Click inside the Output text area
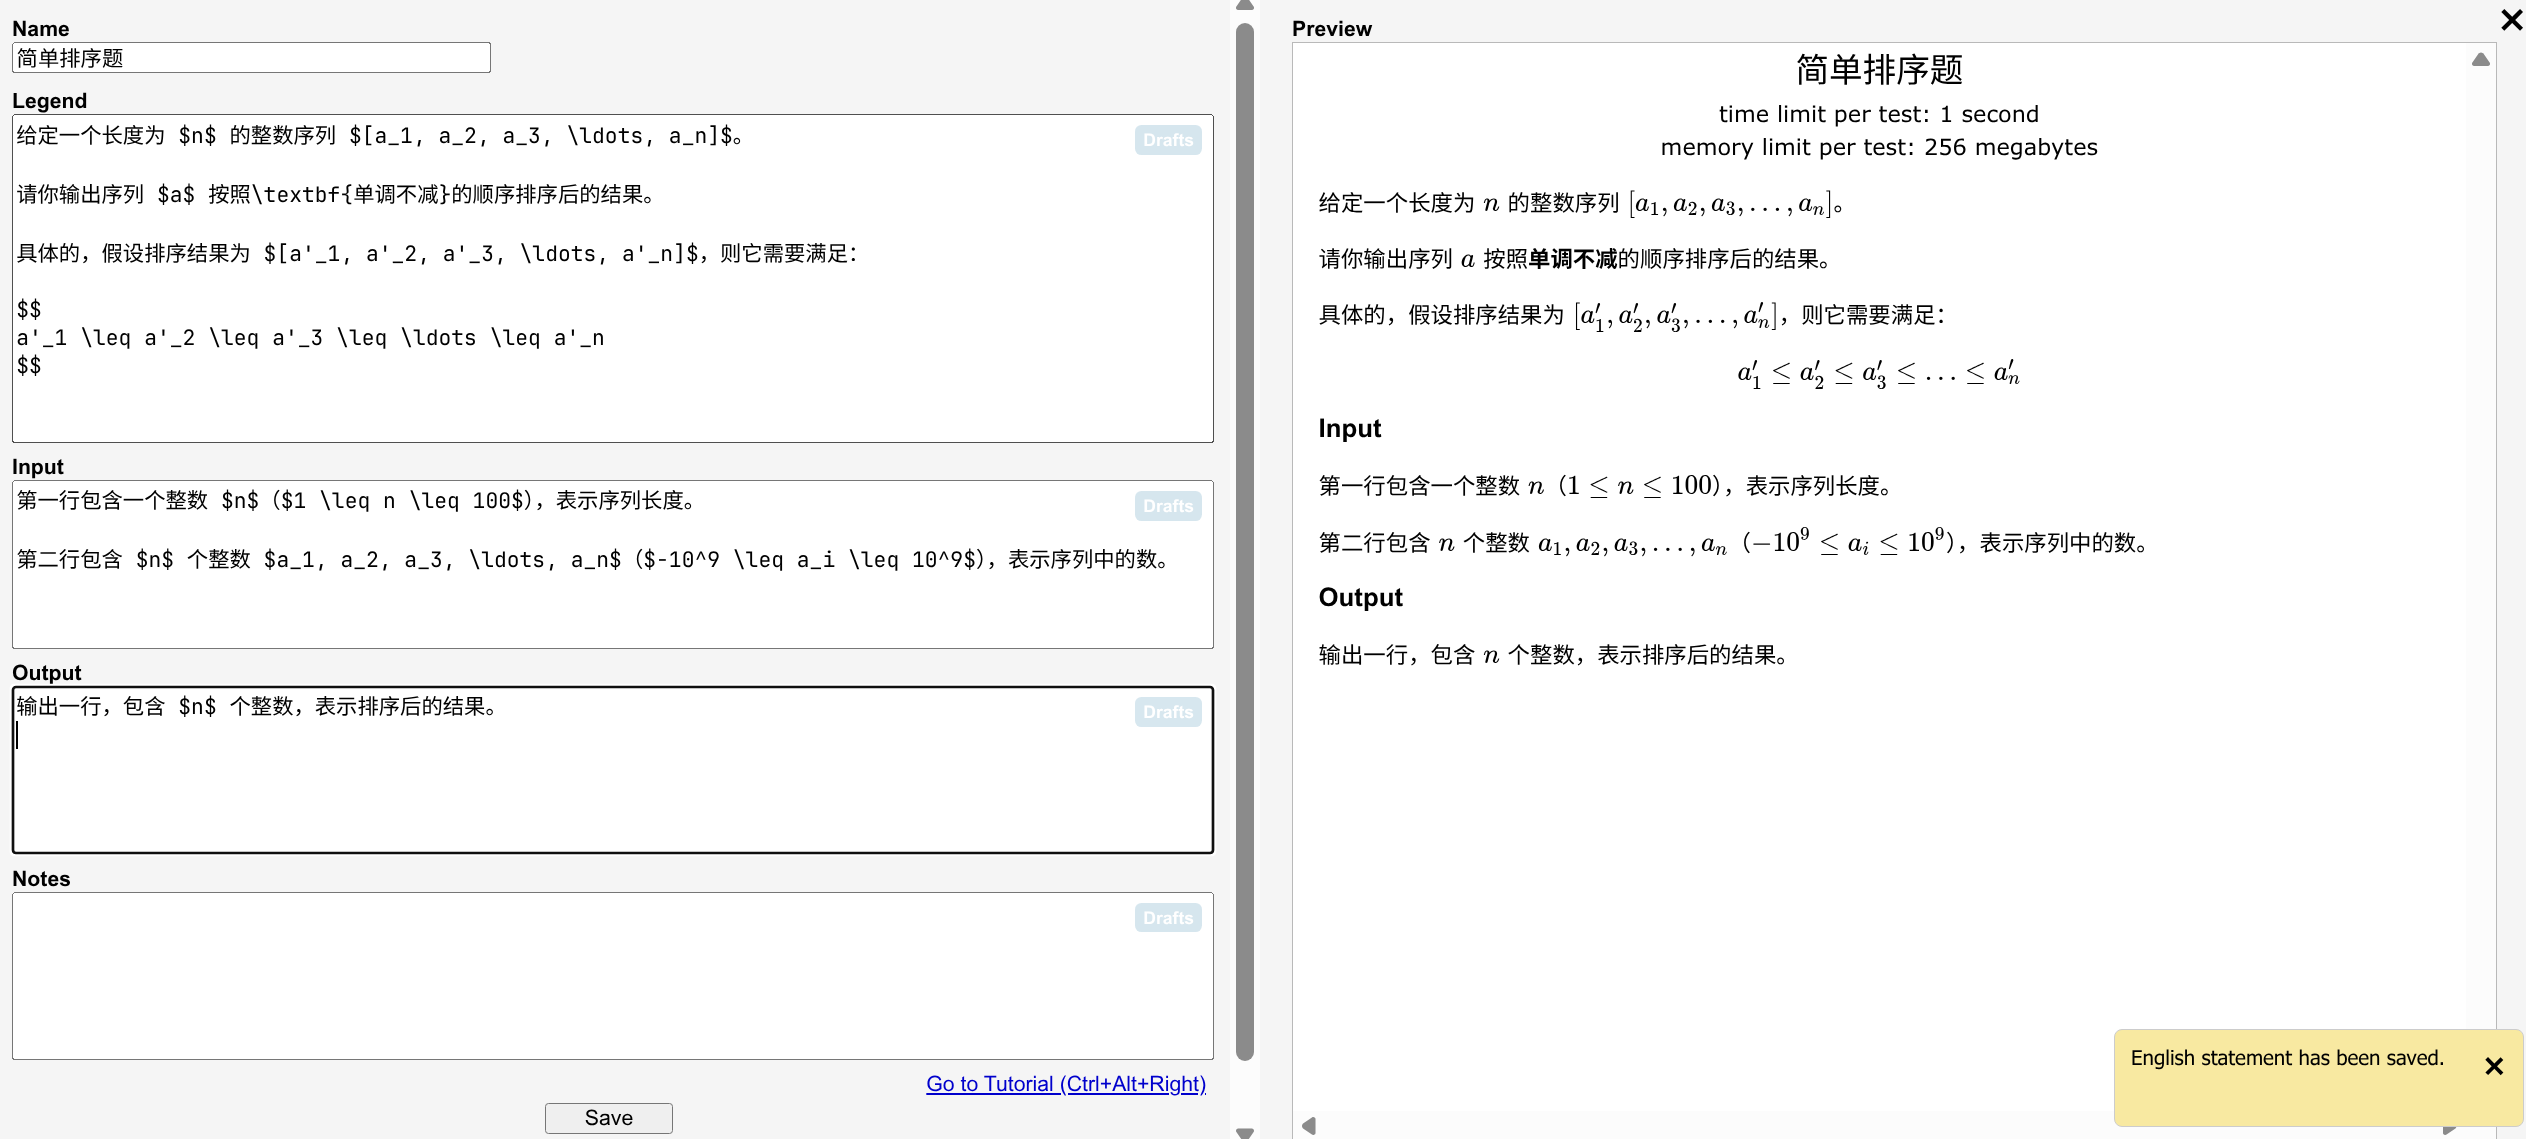The width and height of the screenshot is (2526, 1139). (x=600, y=790)
